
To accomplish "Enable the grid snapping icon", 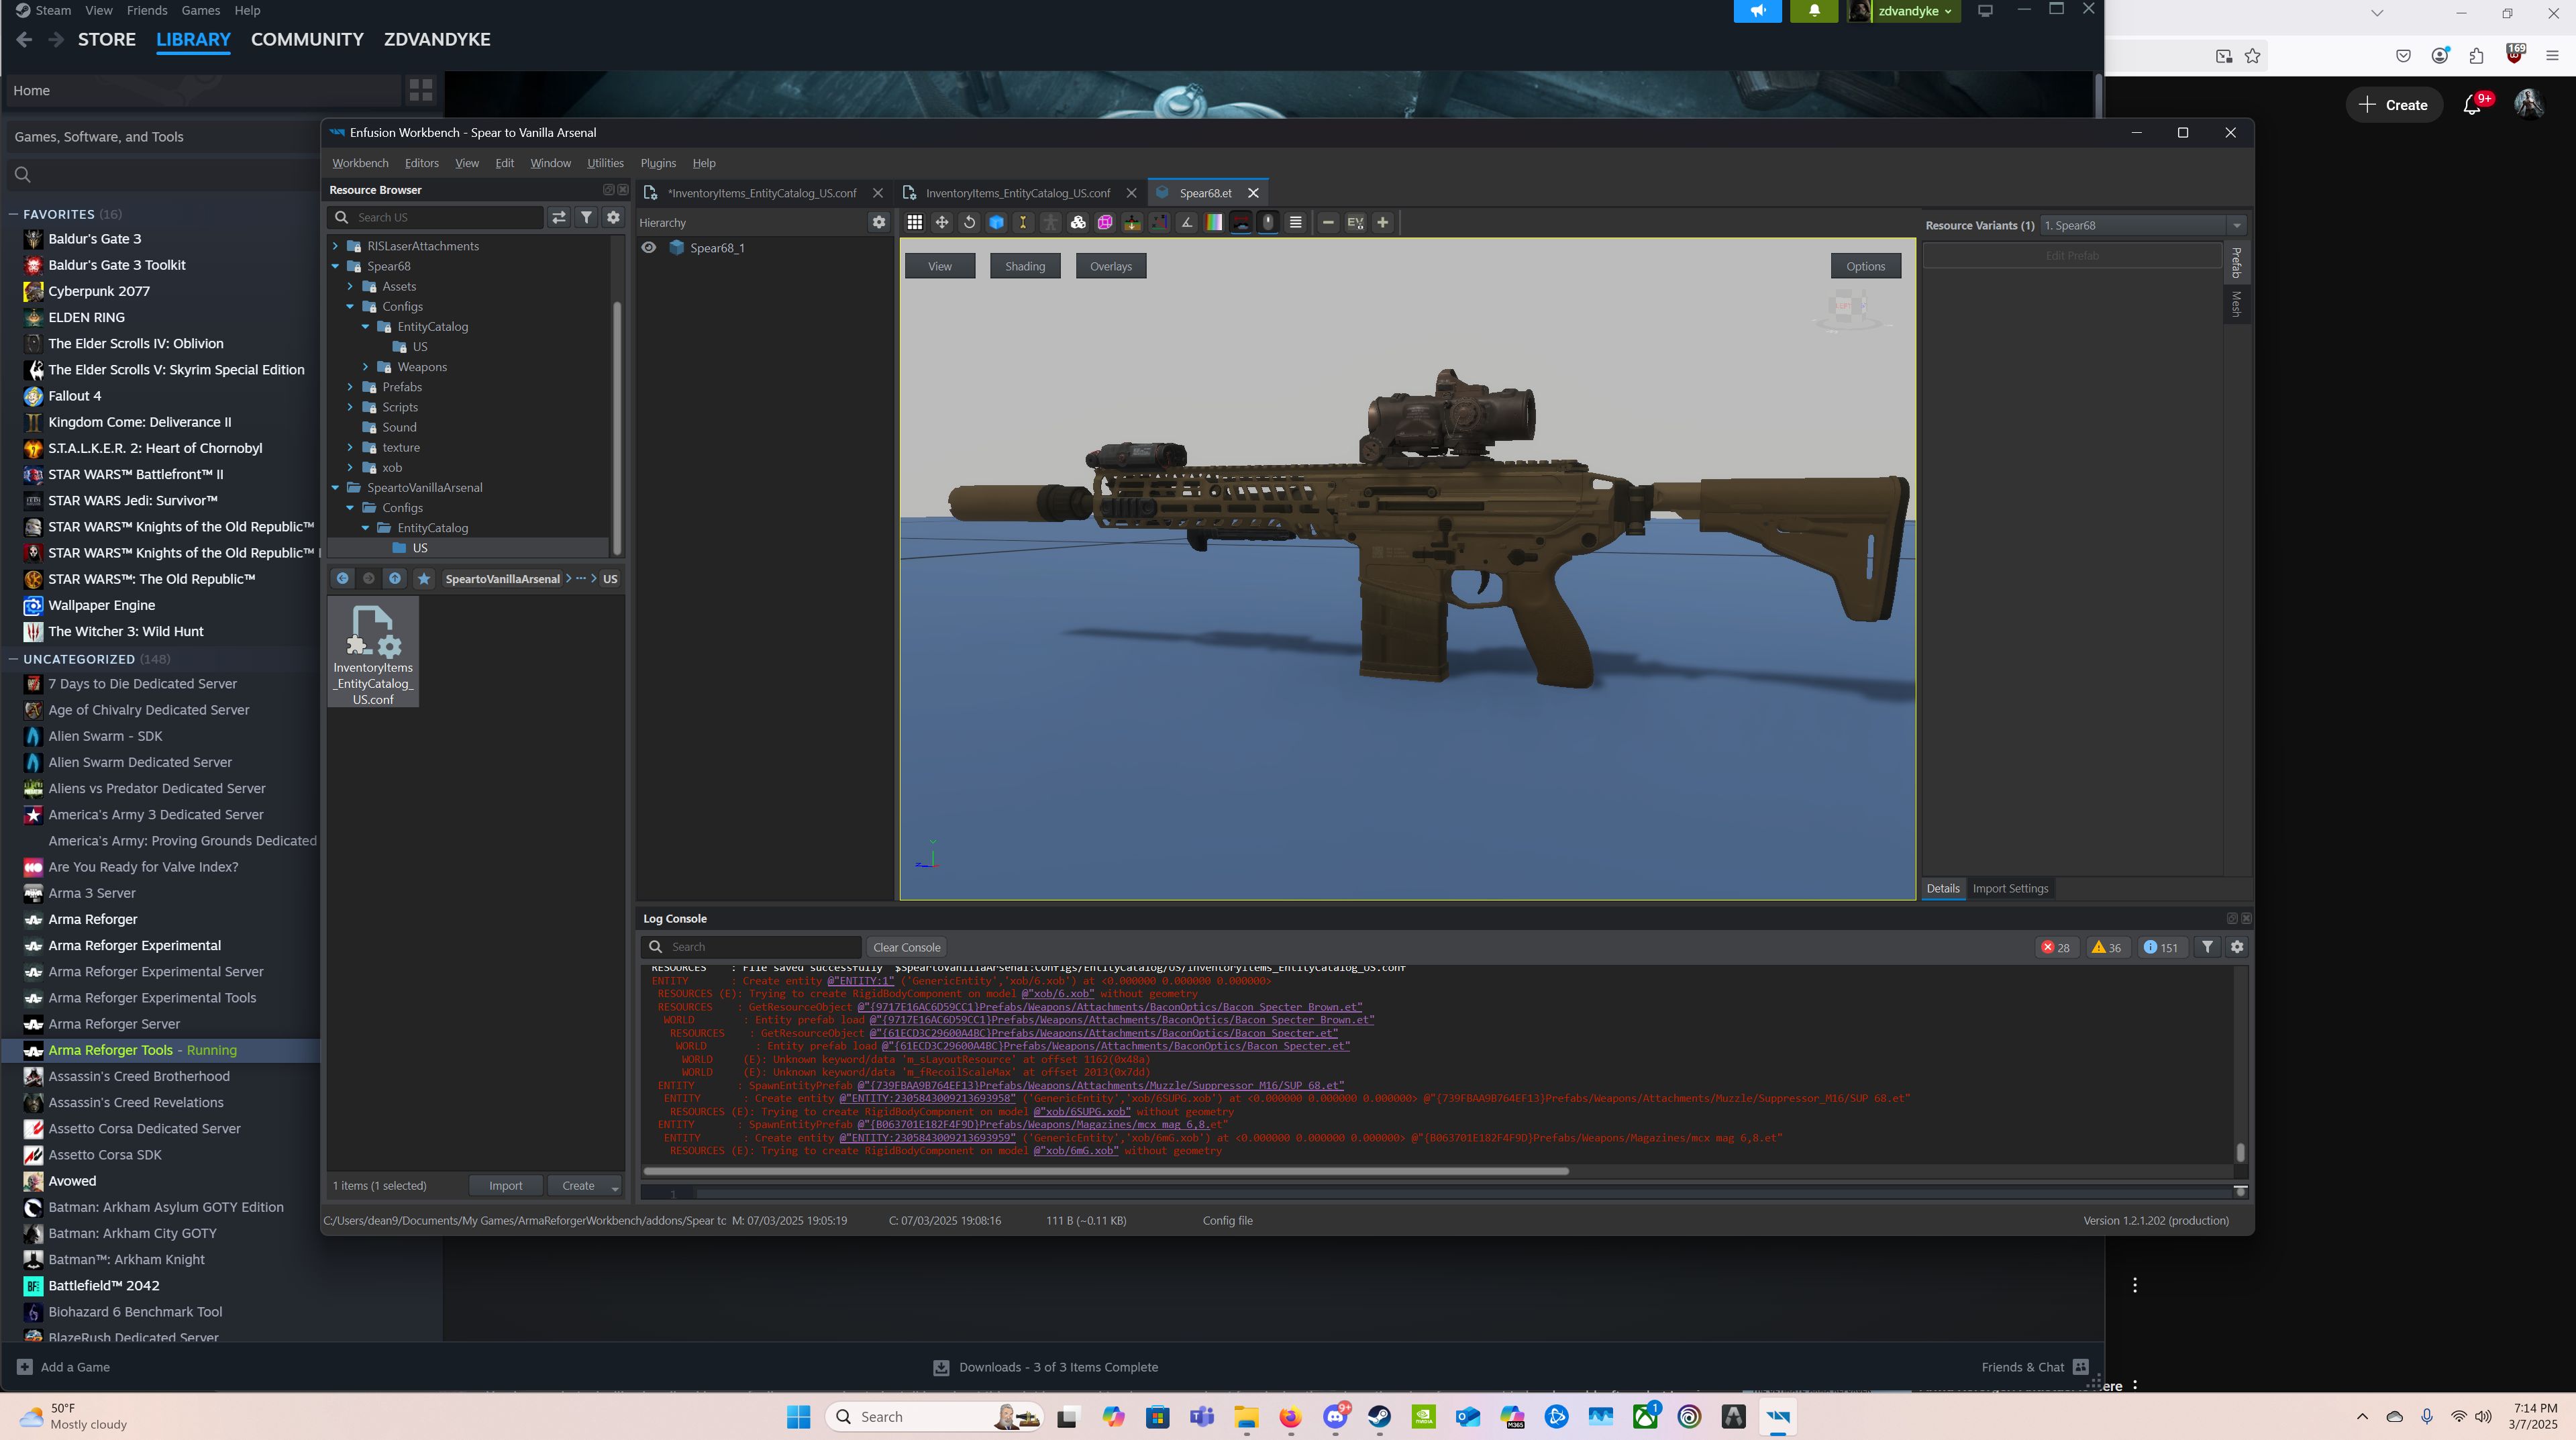I will click(914, 222).
